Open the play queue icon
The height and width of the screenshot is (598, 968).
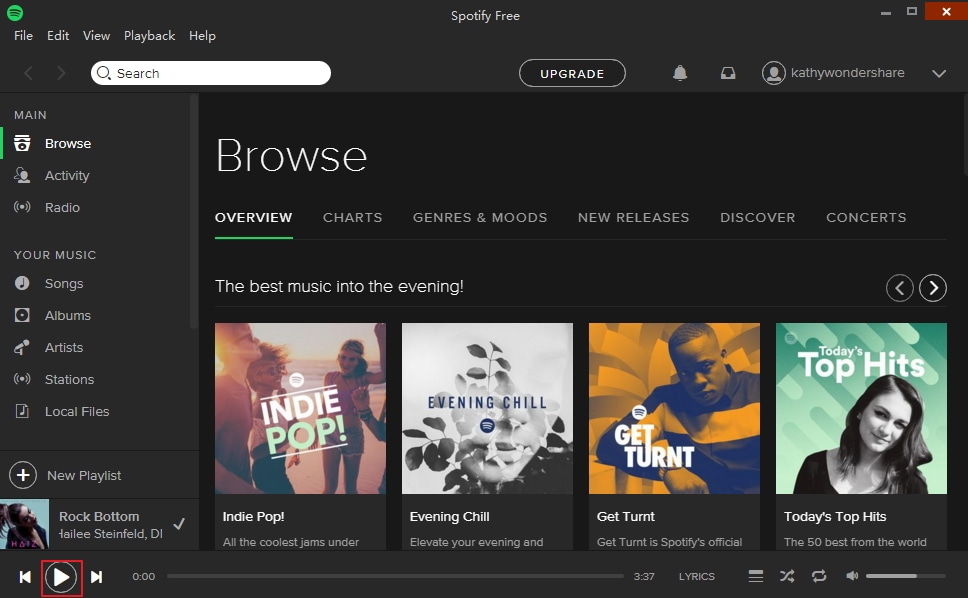756,576
